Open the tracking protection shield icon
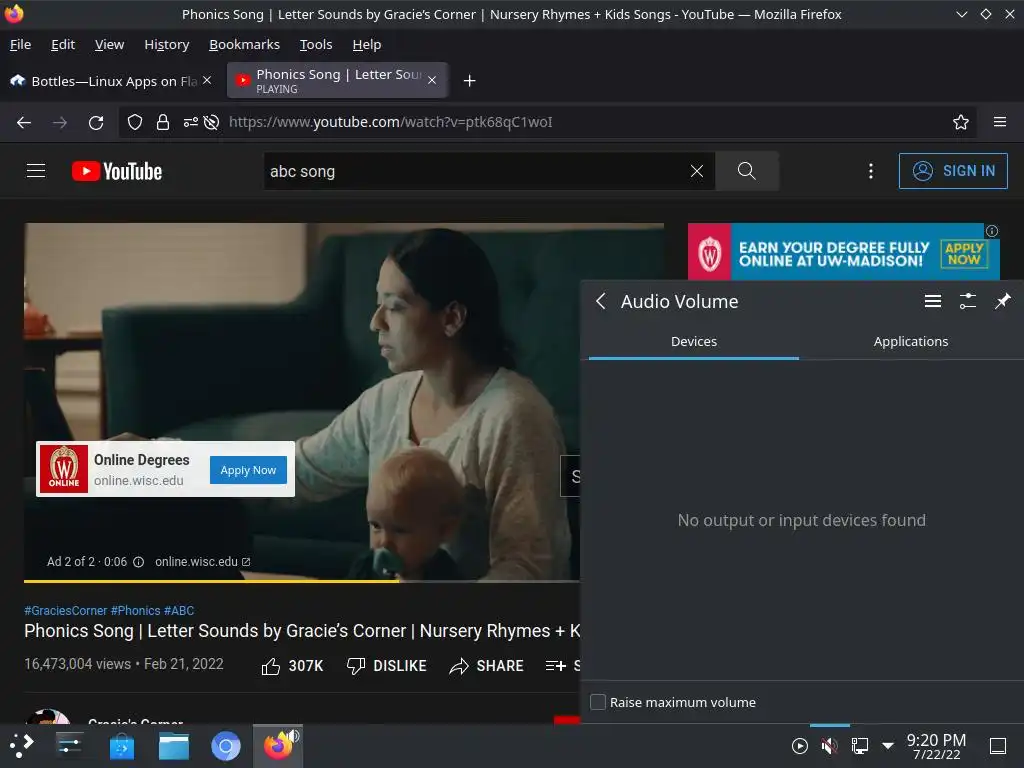The width and height of the screenshot is (1024, 768). click(x=135, y=122)
